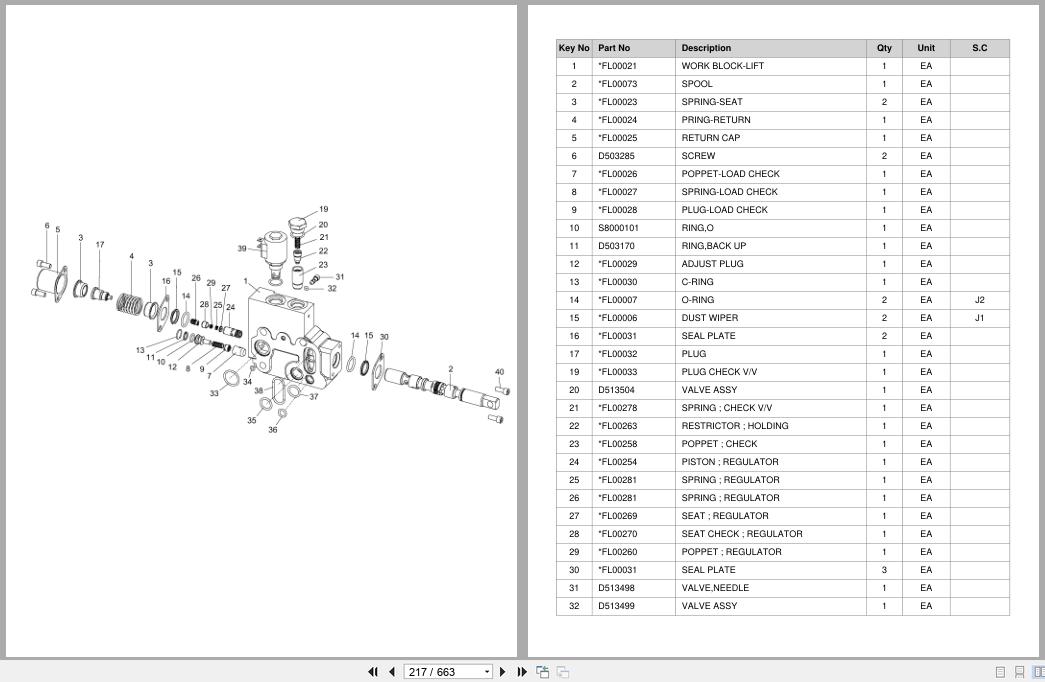Click part number D503285

coord(616,156)
